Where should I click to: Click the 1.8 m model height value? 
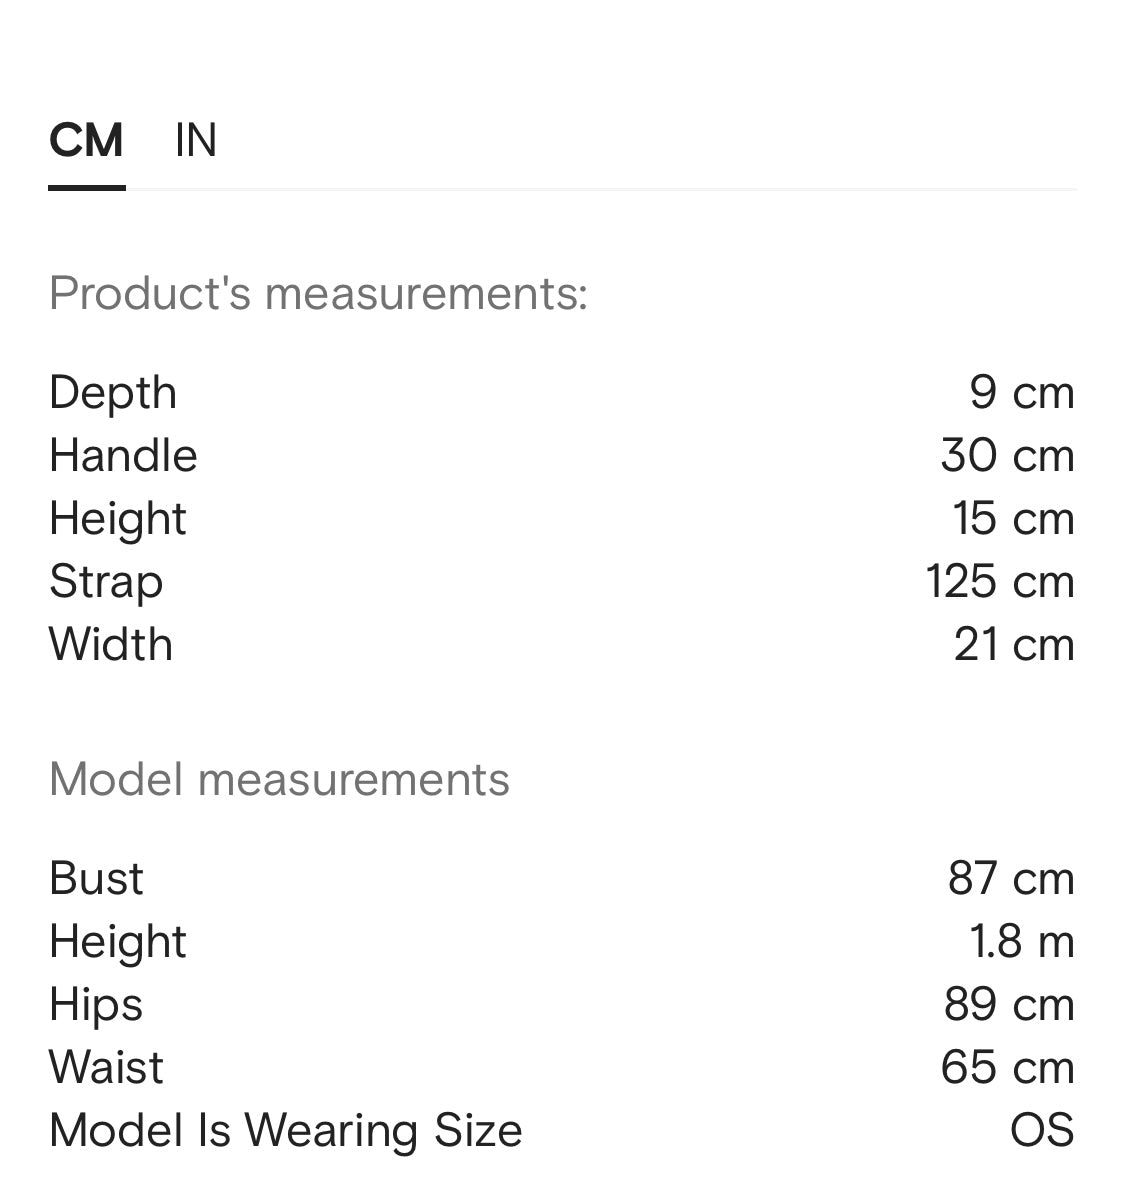click(1021, 941)
